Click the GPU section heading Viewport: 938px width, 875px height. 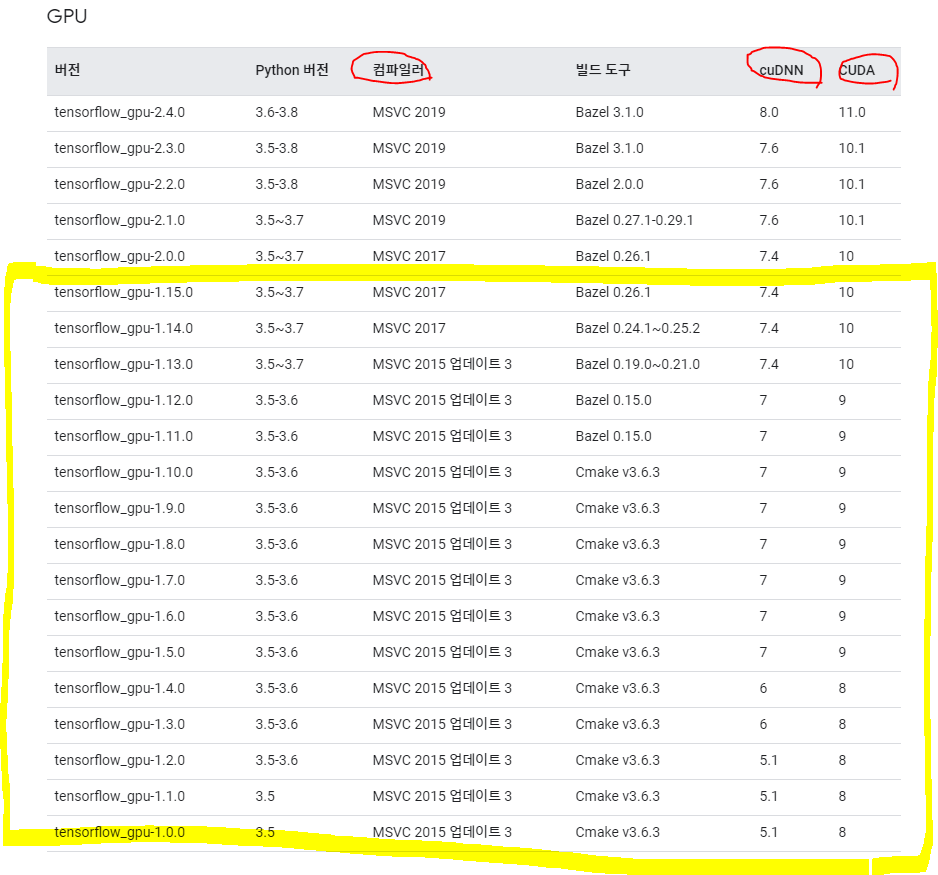(67, 16)
